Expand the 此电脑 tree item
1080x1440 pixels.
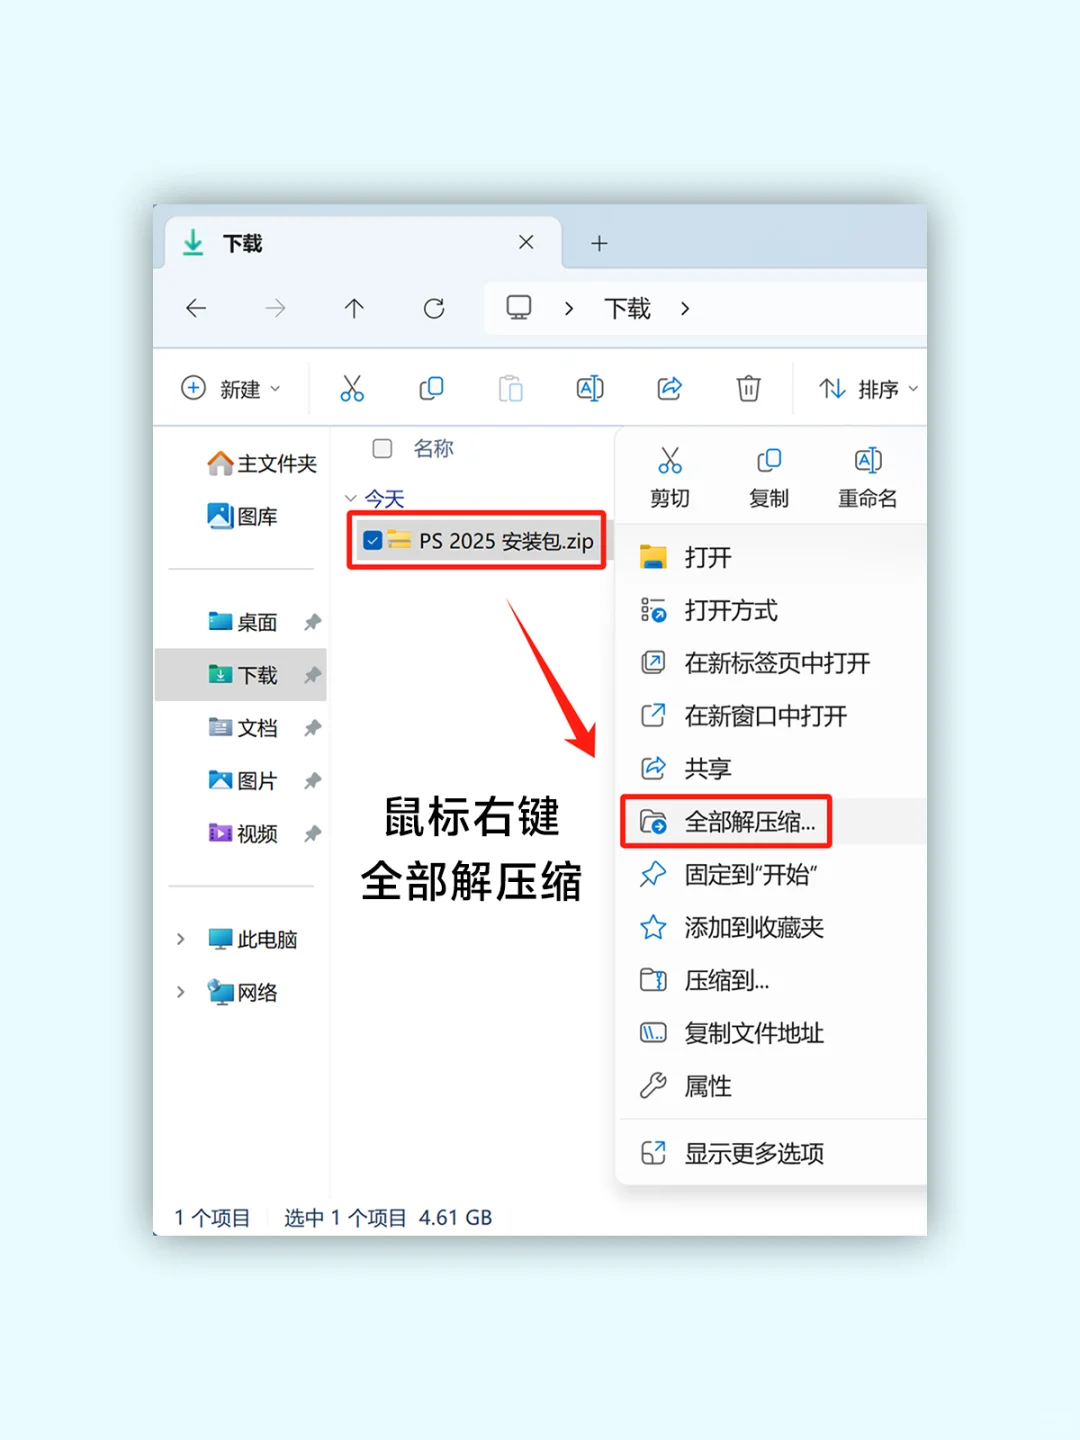(180, 939)
